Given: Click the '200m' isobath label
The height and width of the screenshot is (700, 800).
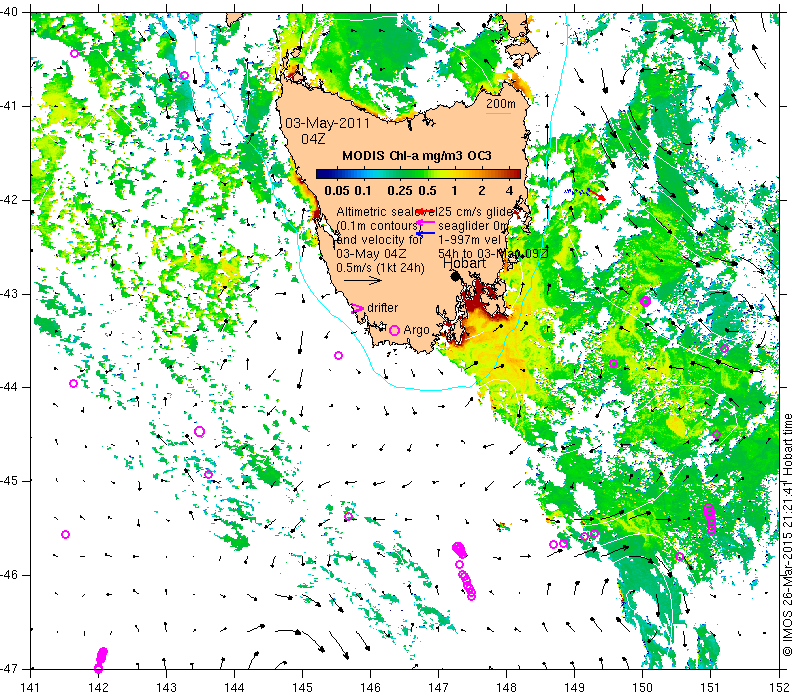Looking at the screenshot, I should coord(501,104).
